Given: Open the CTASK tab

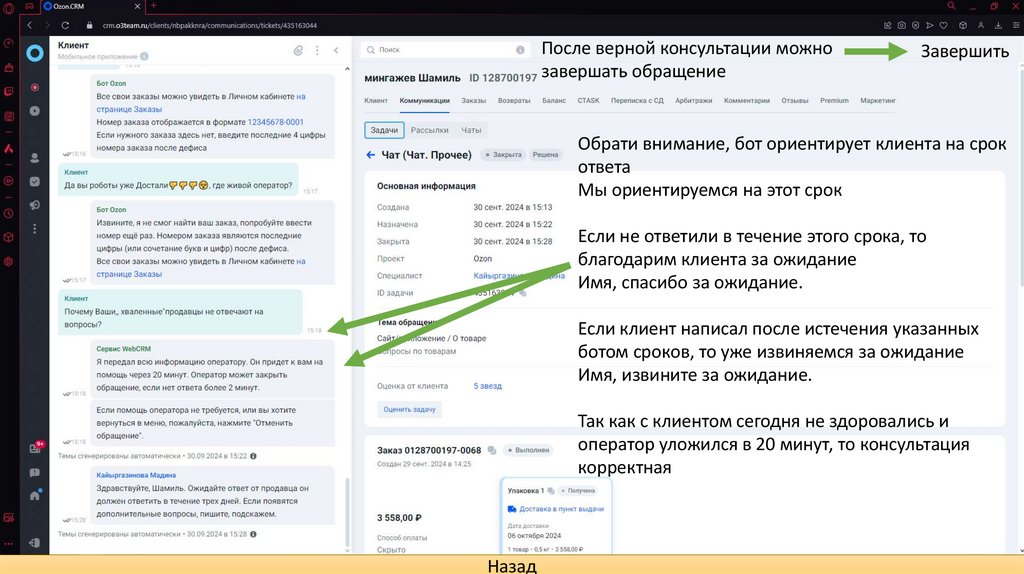Looking at the screenshot, I should (588, 101).
